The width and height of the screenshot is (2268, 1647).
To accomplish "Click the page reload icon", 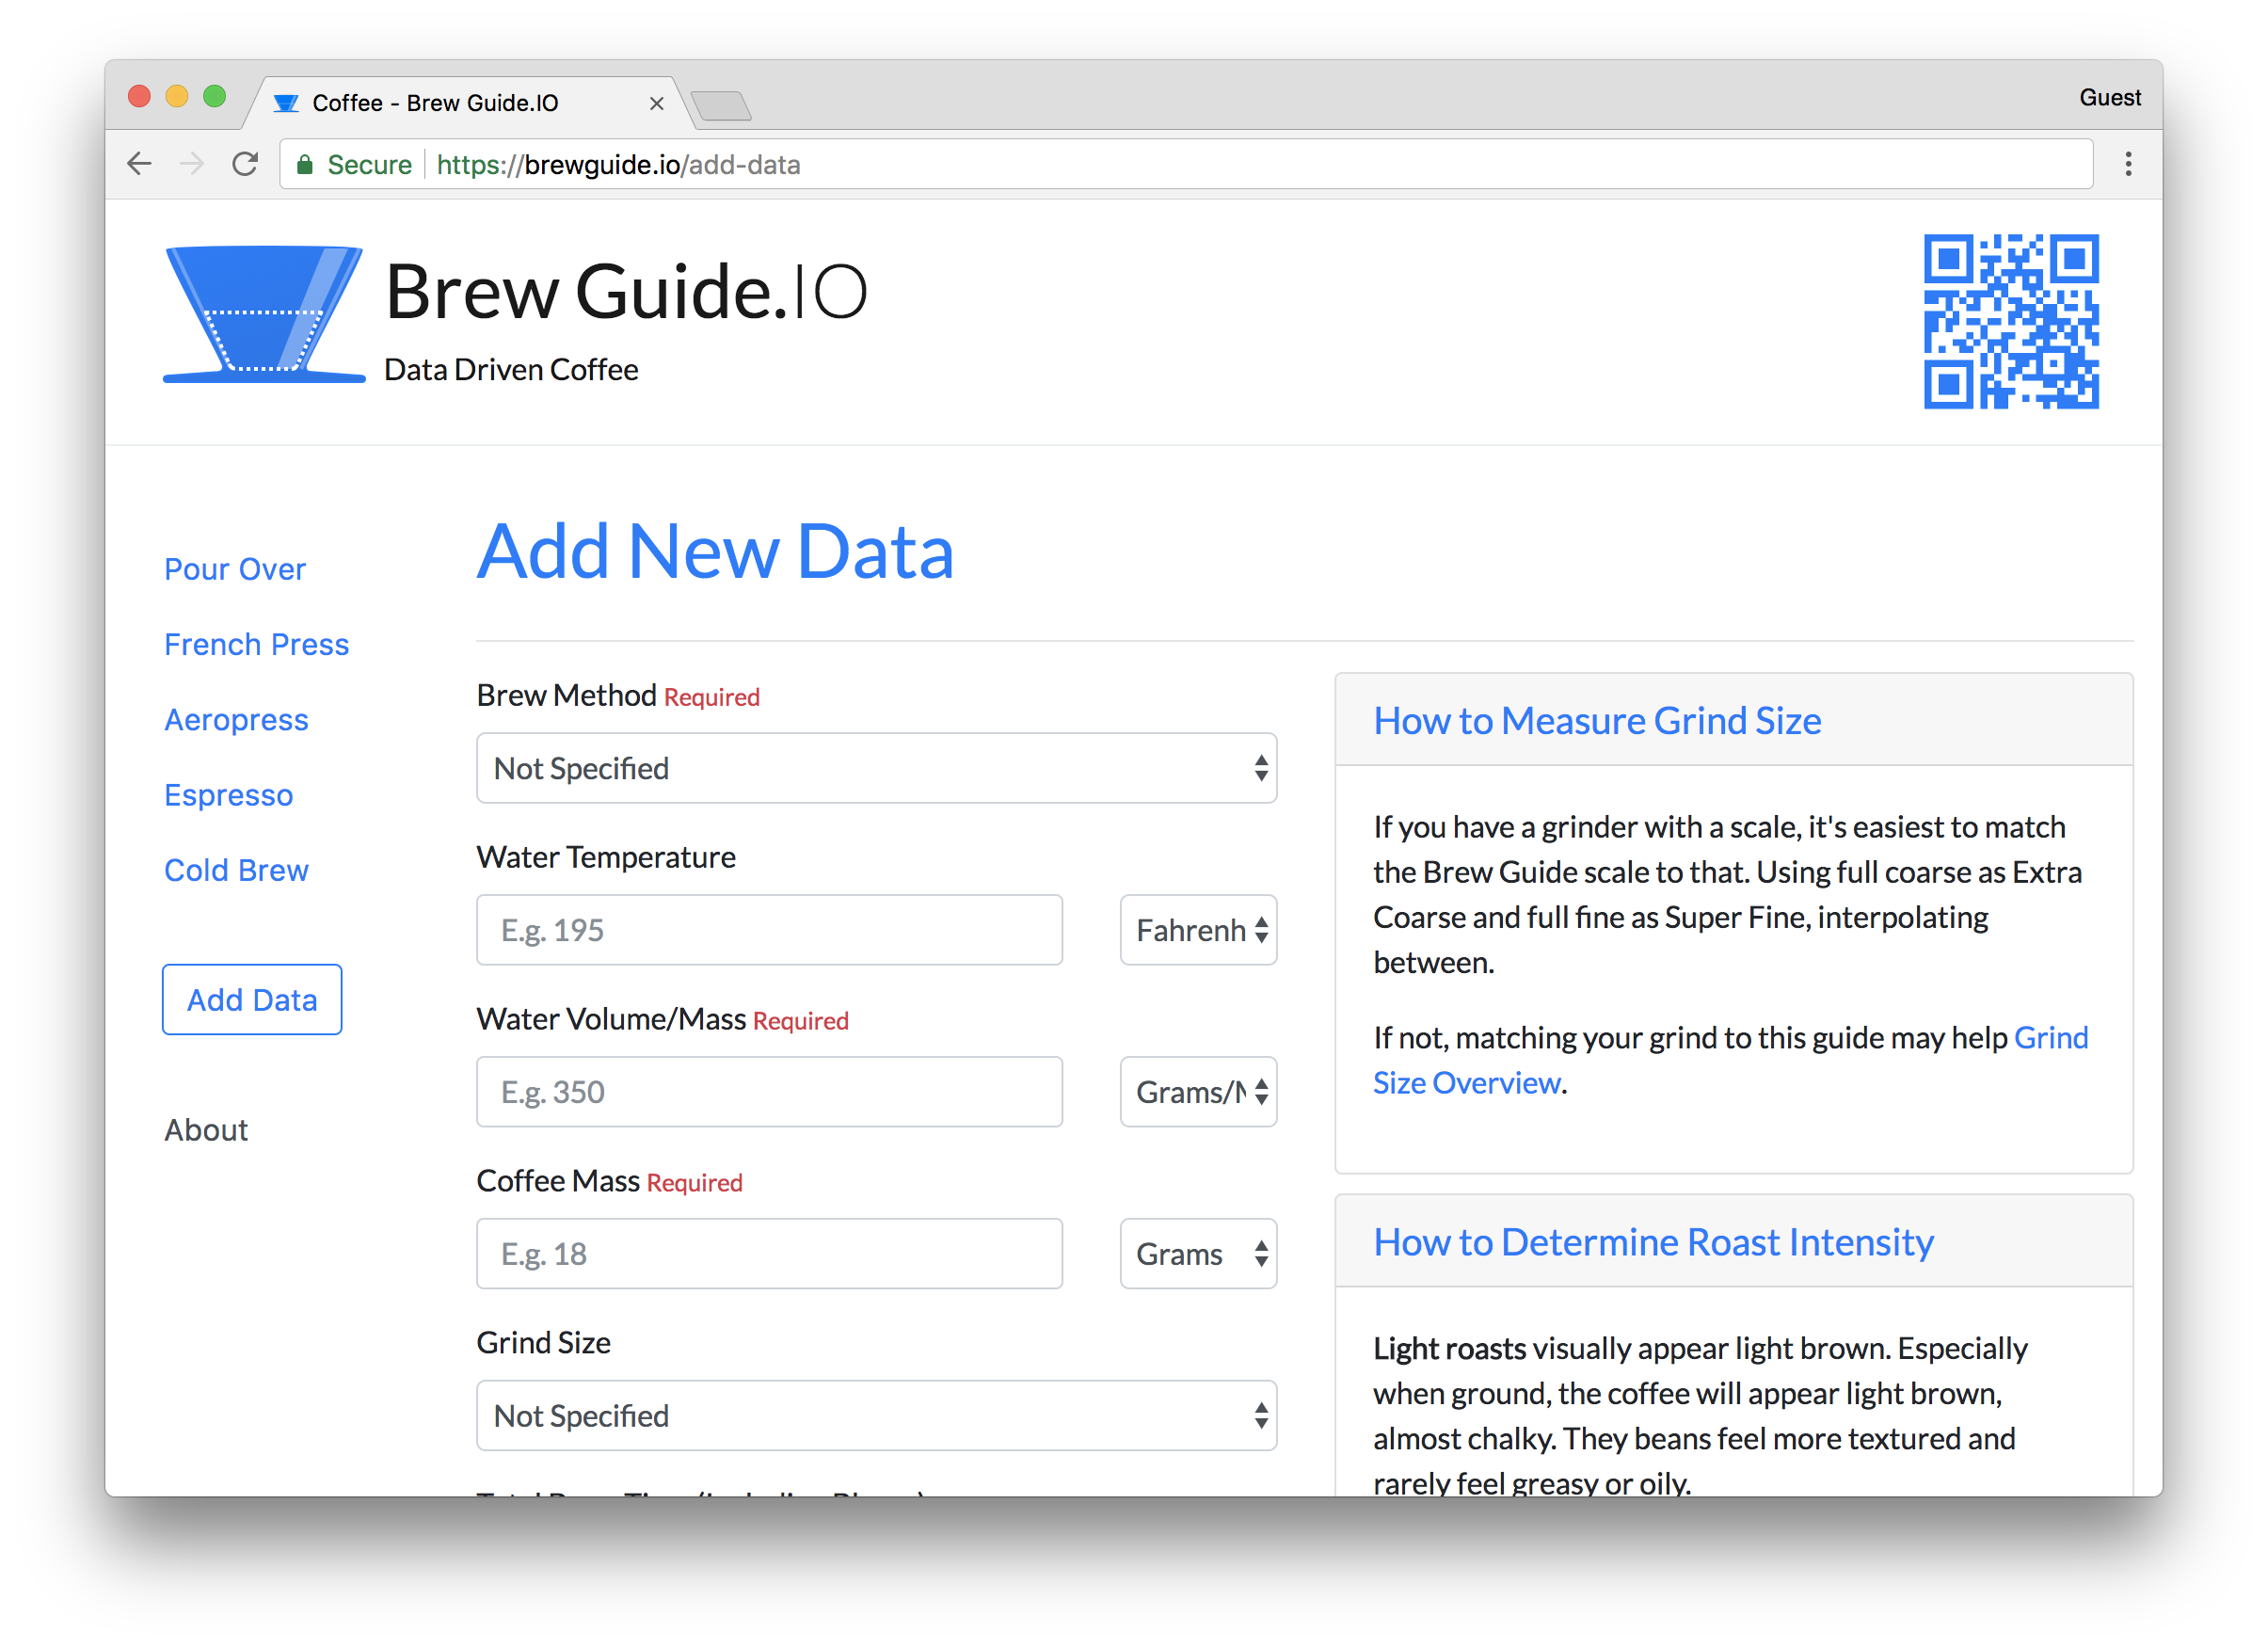I will click(245, 163).
